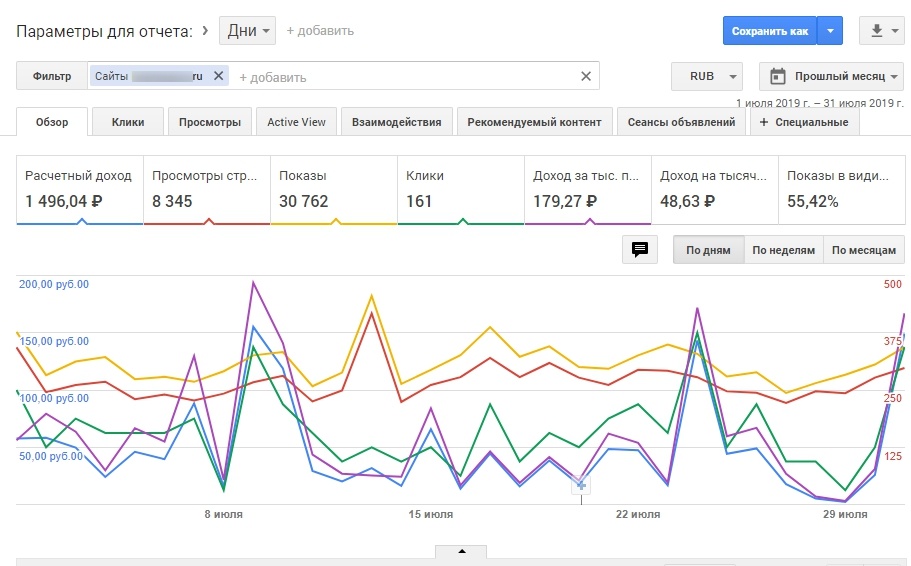Click the download report icon
Image resolution: width=911 pixels, height=566 pixels.
[881, 31]
